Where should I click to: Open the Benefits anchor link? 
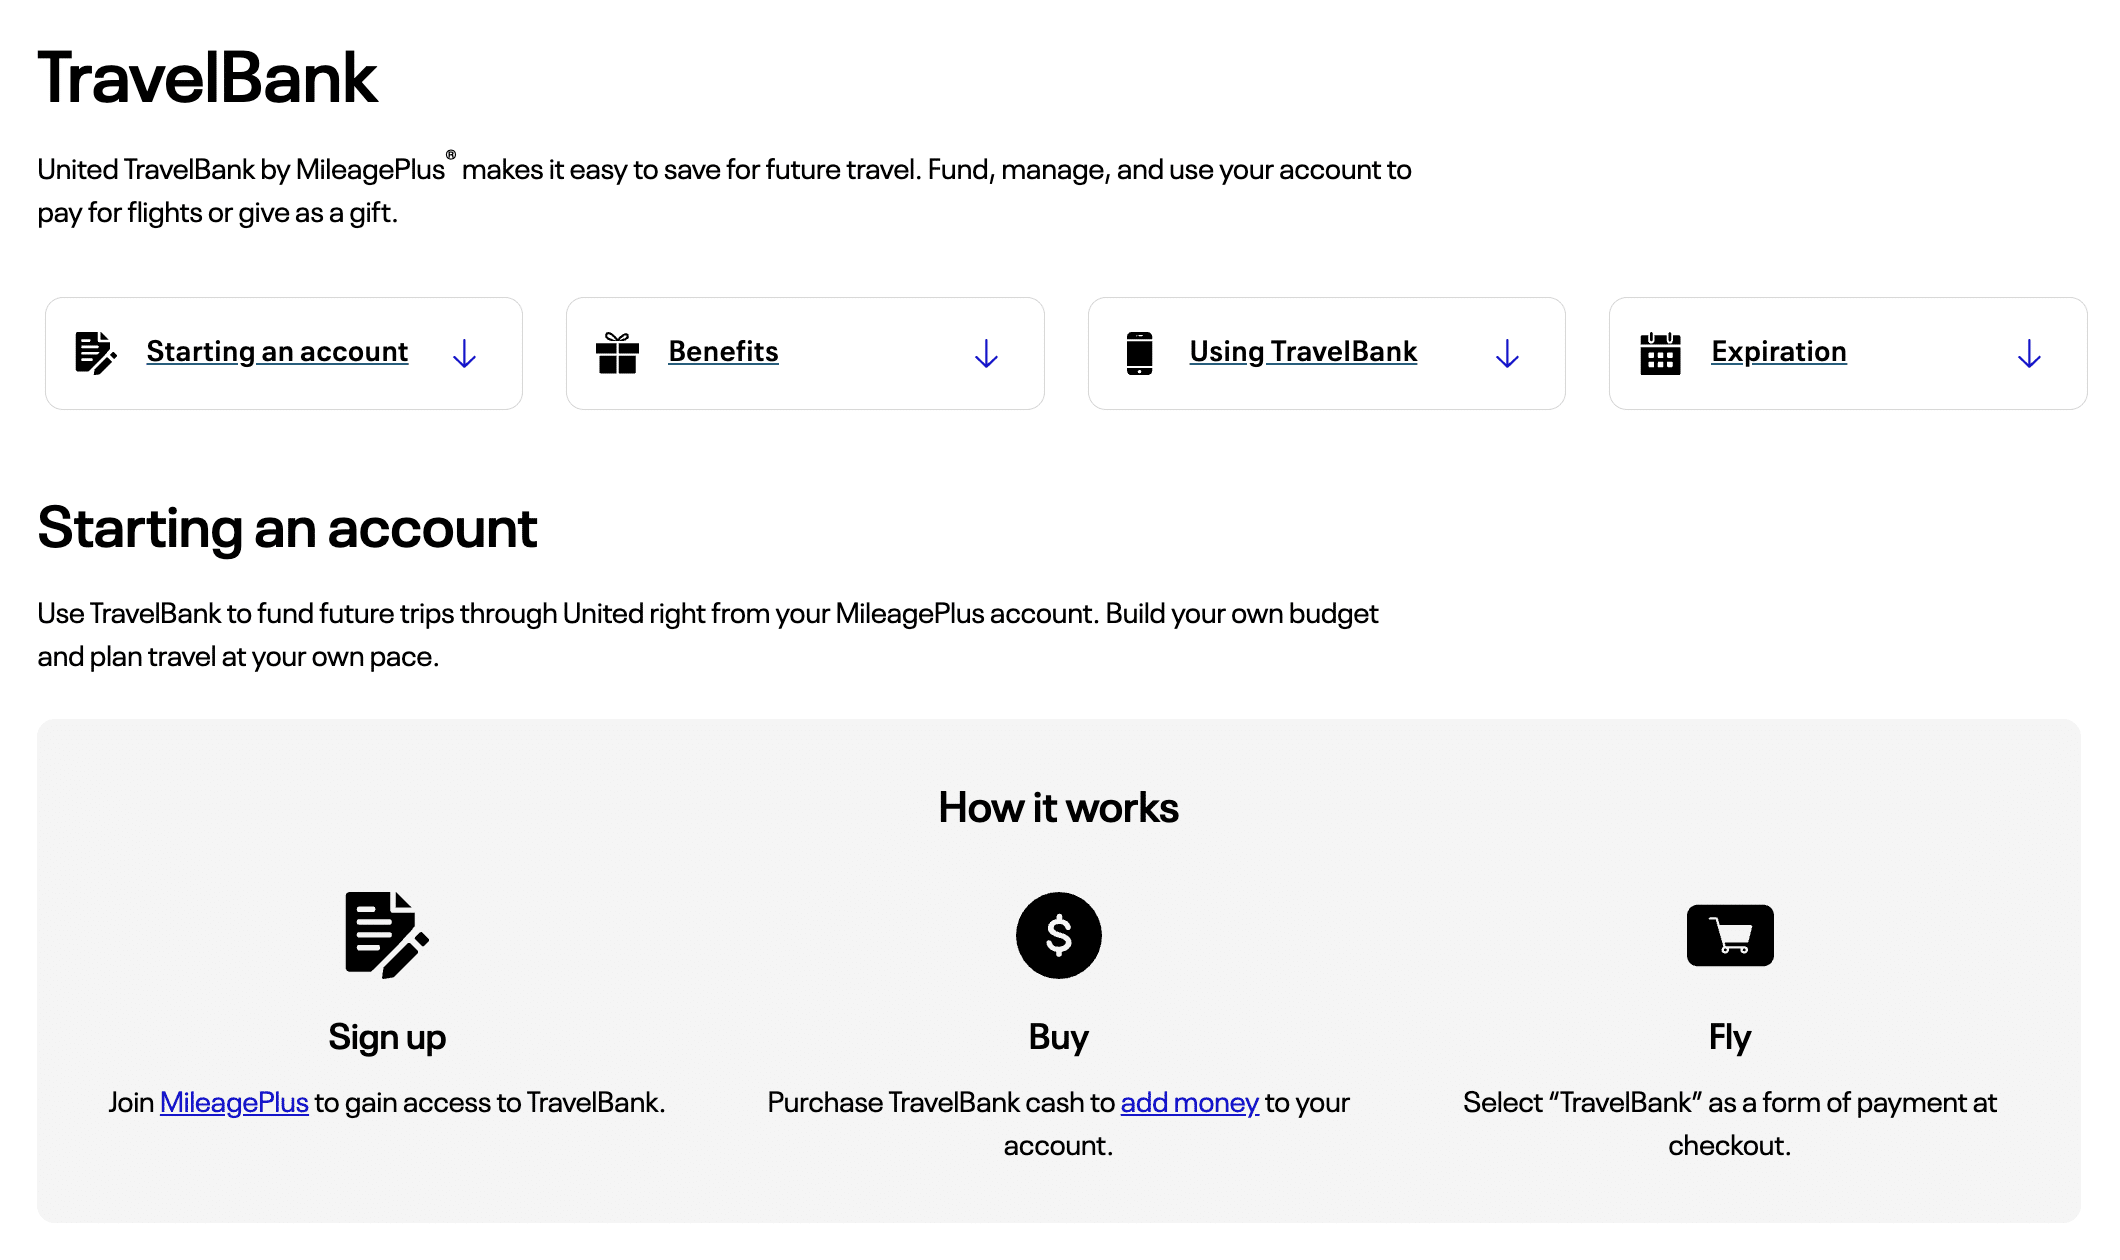pyautogui.click(x=723, y=352)
